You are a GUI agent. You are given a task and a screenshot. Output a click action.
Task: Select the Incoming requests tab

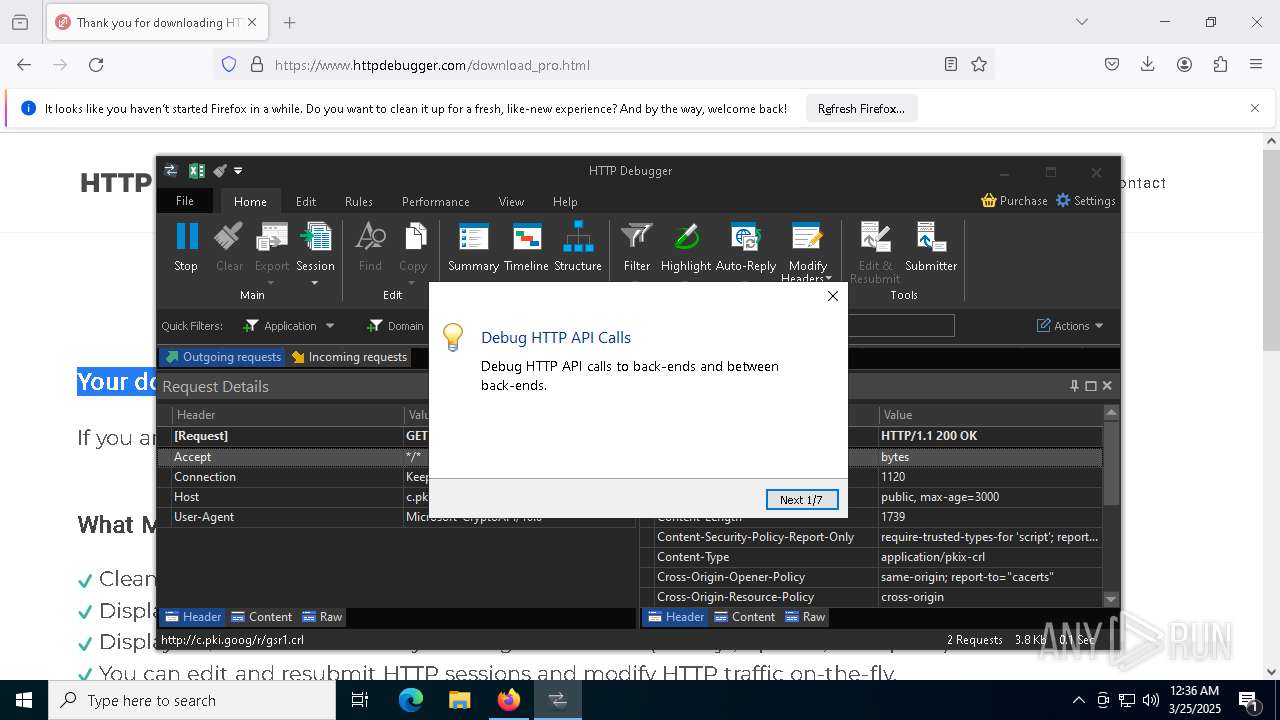(x=349, y=357)
